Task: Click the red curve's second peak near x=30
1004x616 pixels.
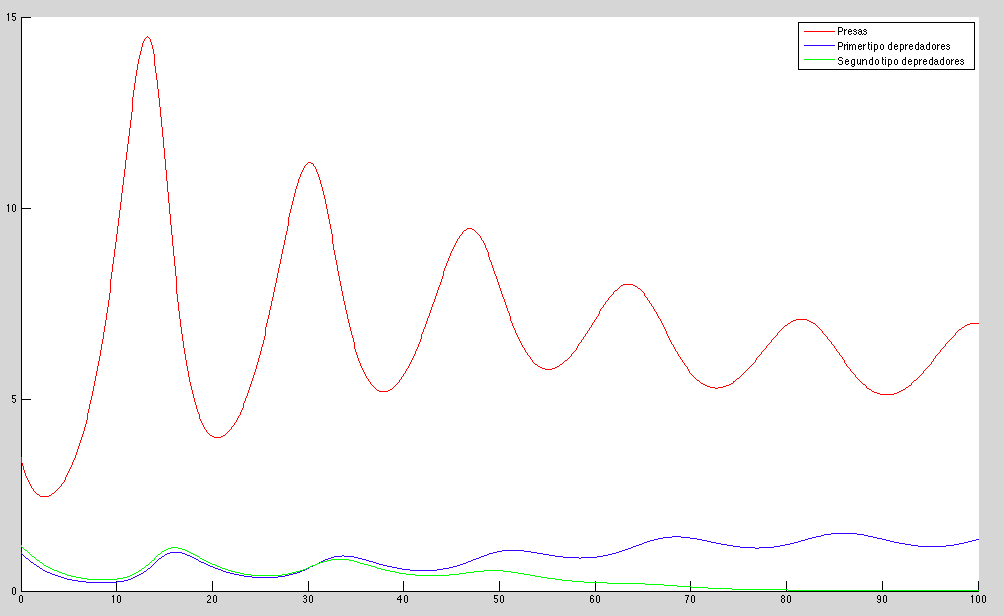Action: pos(309,162)
